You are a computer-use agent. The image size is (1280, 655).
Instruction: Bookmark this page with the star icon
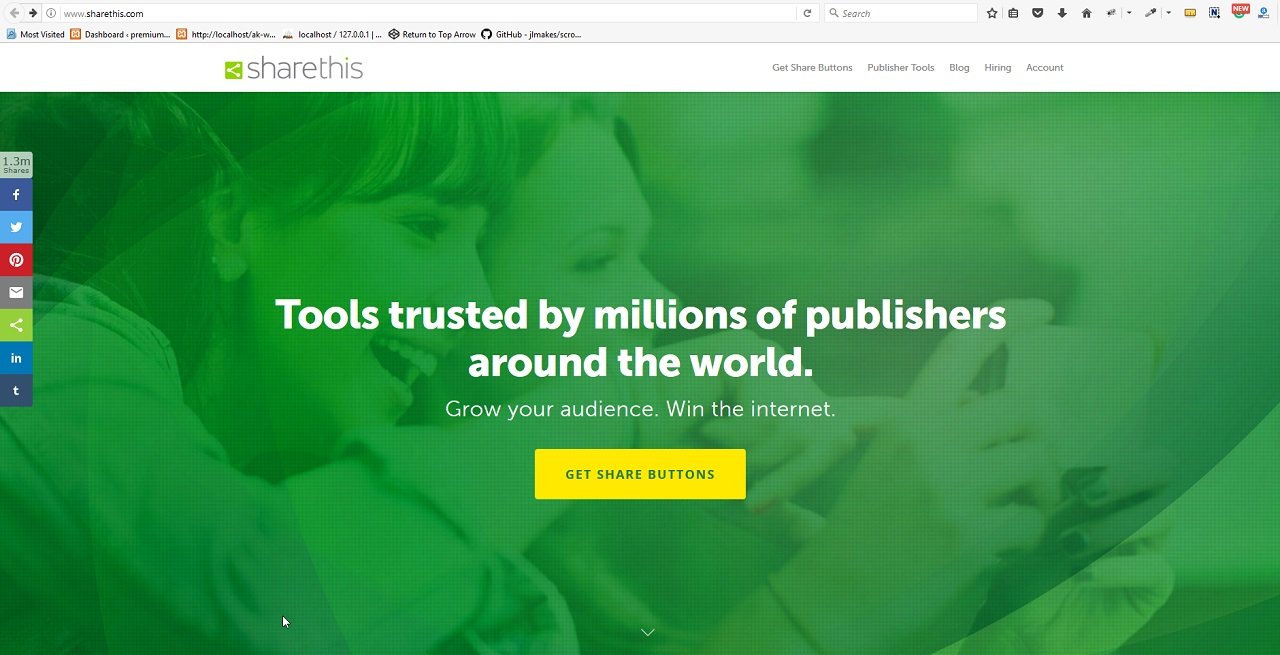992,13
